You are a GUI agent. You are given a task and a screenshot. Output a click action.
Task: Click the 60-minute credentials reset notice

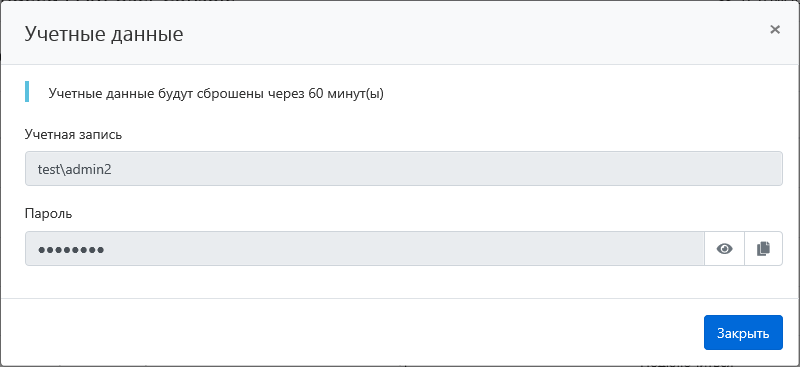(216, 94)
